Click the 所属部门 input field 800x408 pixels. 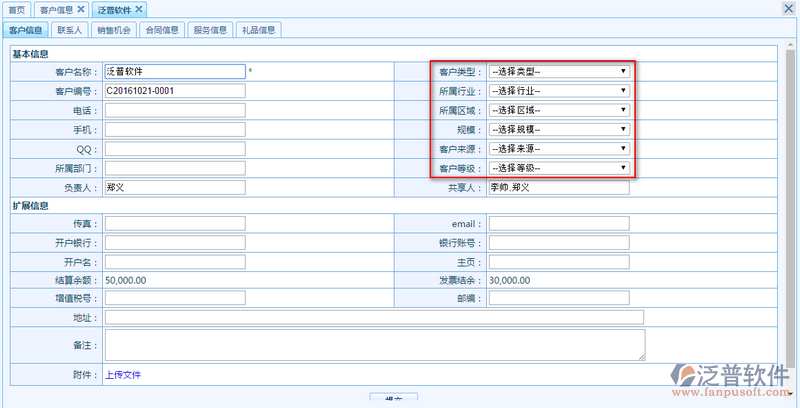click(x=175, y=168)
